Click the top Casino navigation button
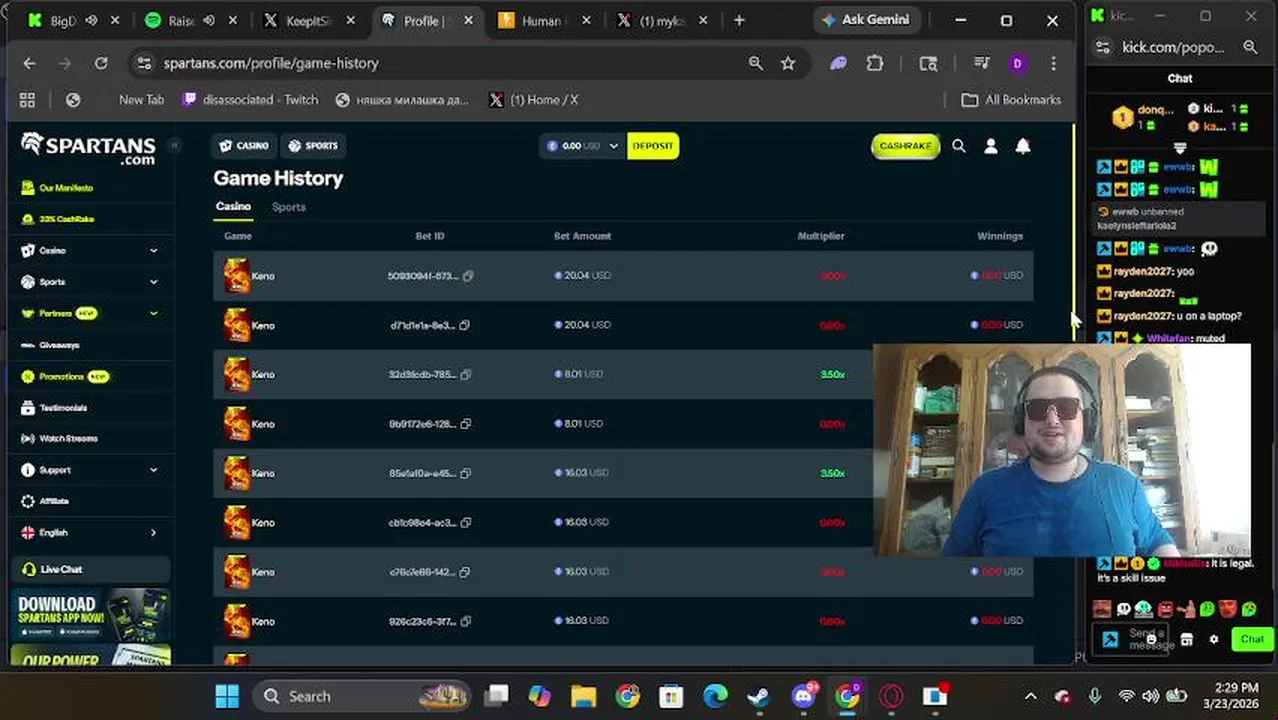 pos(244,146)
